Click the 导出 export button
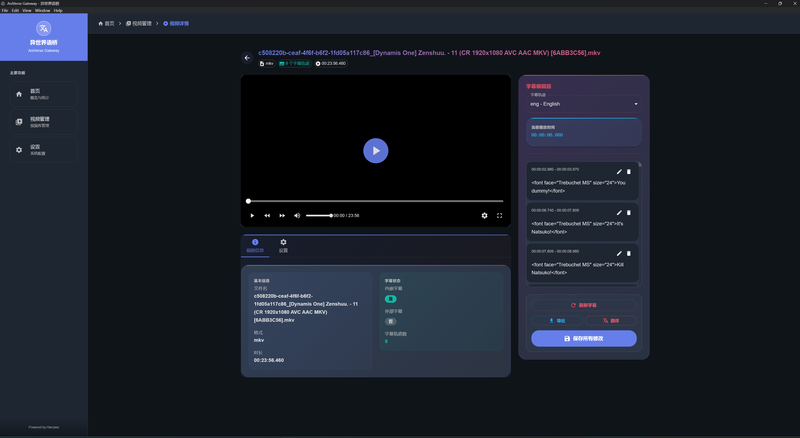Image resolution: width=800 pixels, height=438 pixels. pyautogui.click(x=556, y=321)
